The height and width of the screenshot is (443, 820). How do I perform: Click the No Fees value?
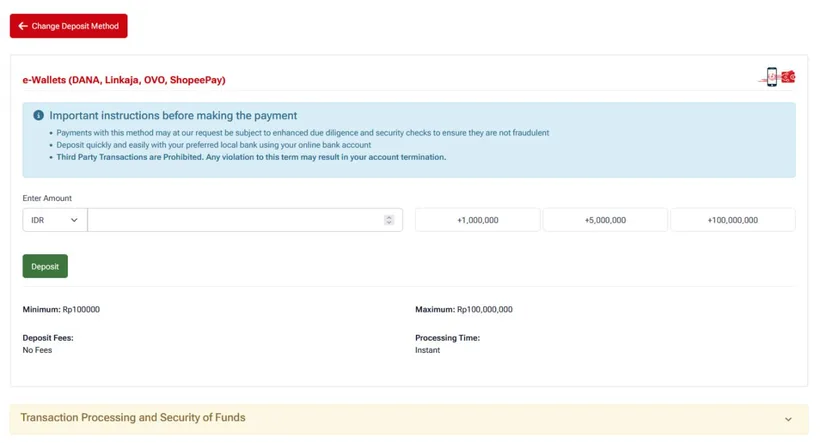pyautogui.click(x=37, y=350)
